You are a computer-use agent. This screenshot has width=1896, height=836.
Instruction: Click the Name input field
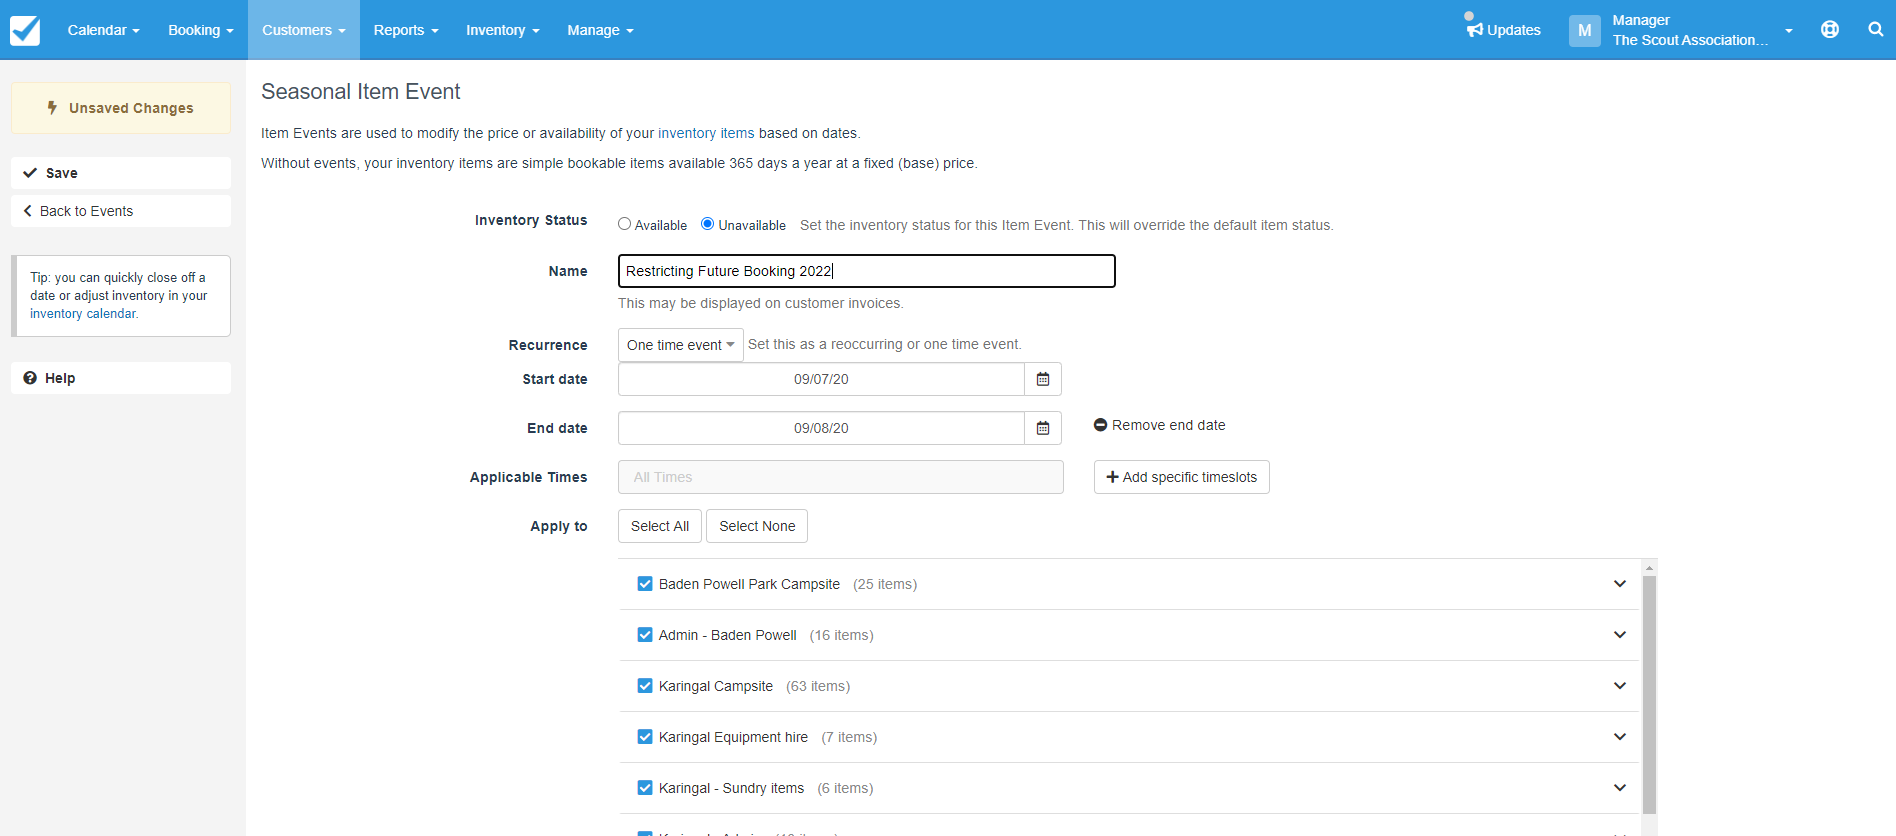[866, 271]
